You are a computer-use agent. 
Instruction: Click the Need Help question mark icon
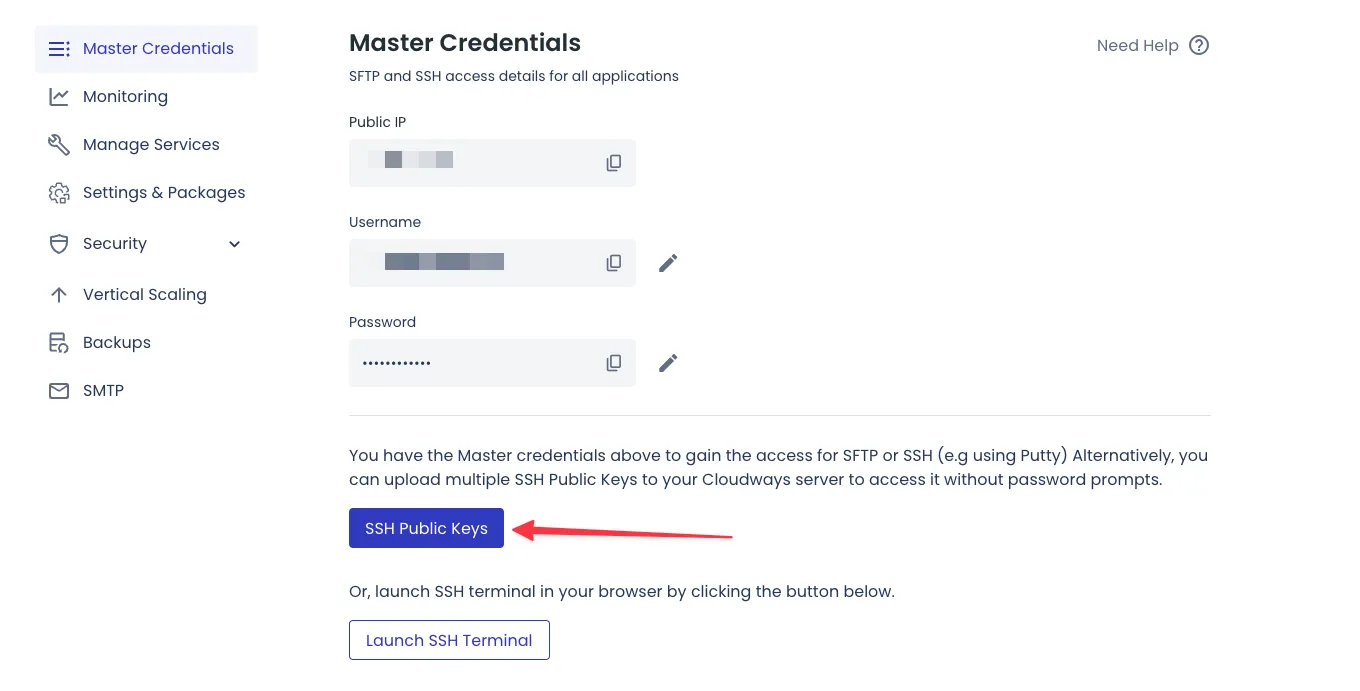[x=1199, y=46]
